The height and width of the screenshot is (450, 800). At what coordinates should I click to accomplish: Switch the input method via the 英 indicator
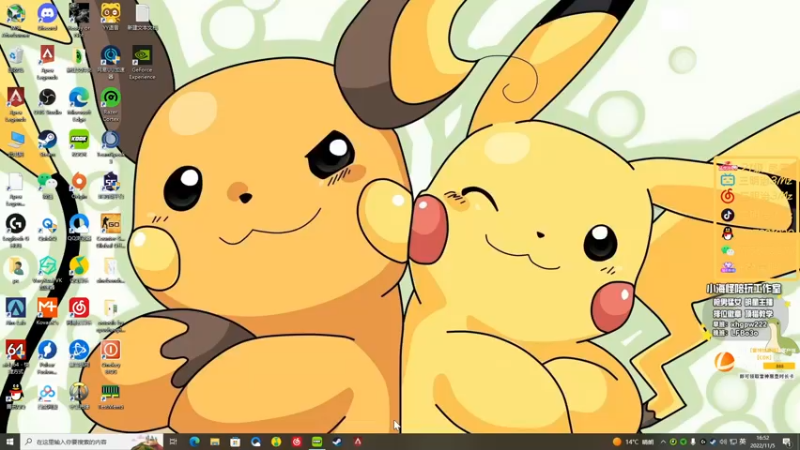(742, 442)
